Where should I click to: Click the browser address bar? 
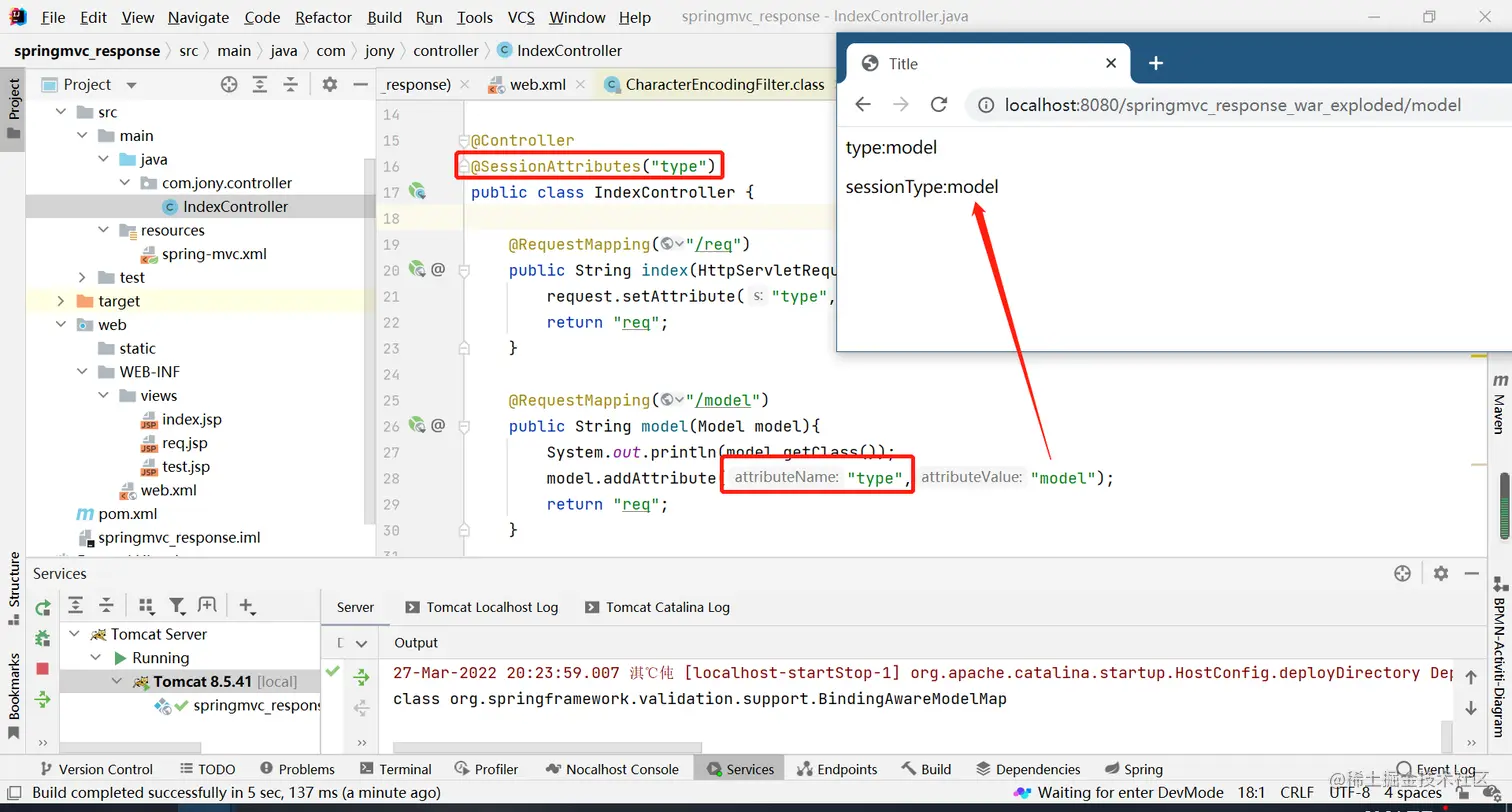click(x=1238, y=105)
